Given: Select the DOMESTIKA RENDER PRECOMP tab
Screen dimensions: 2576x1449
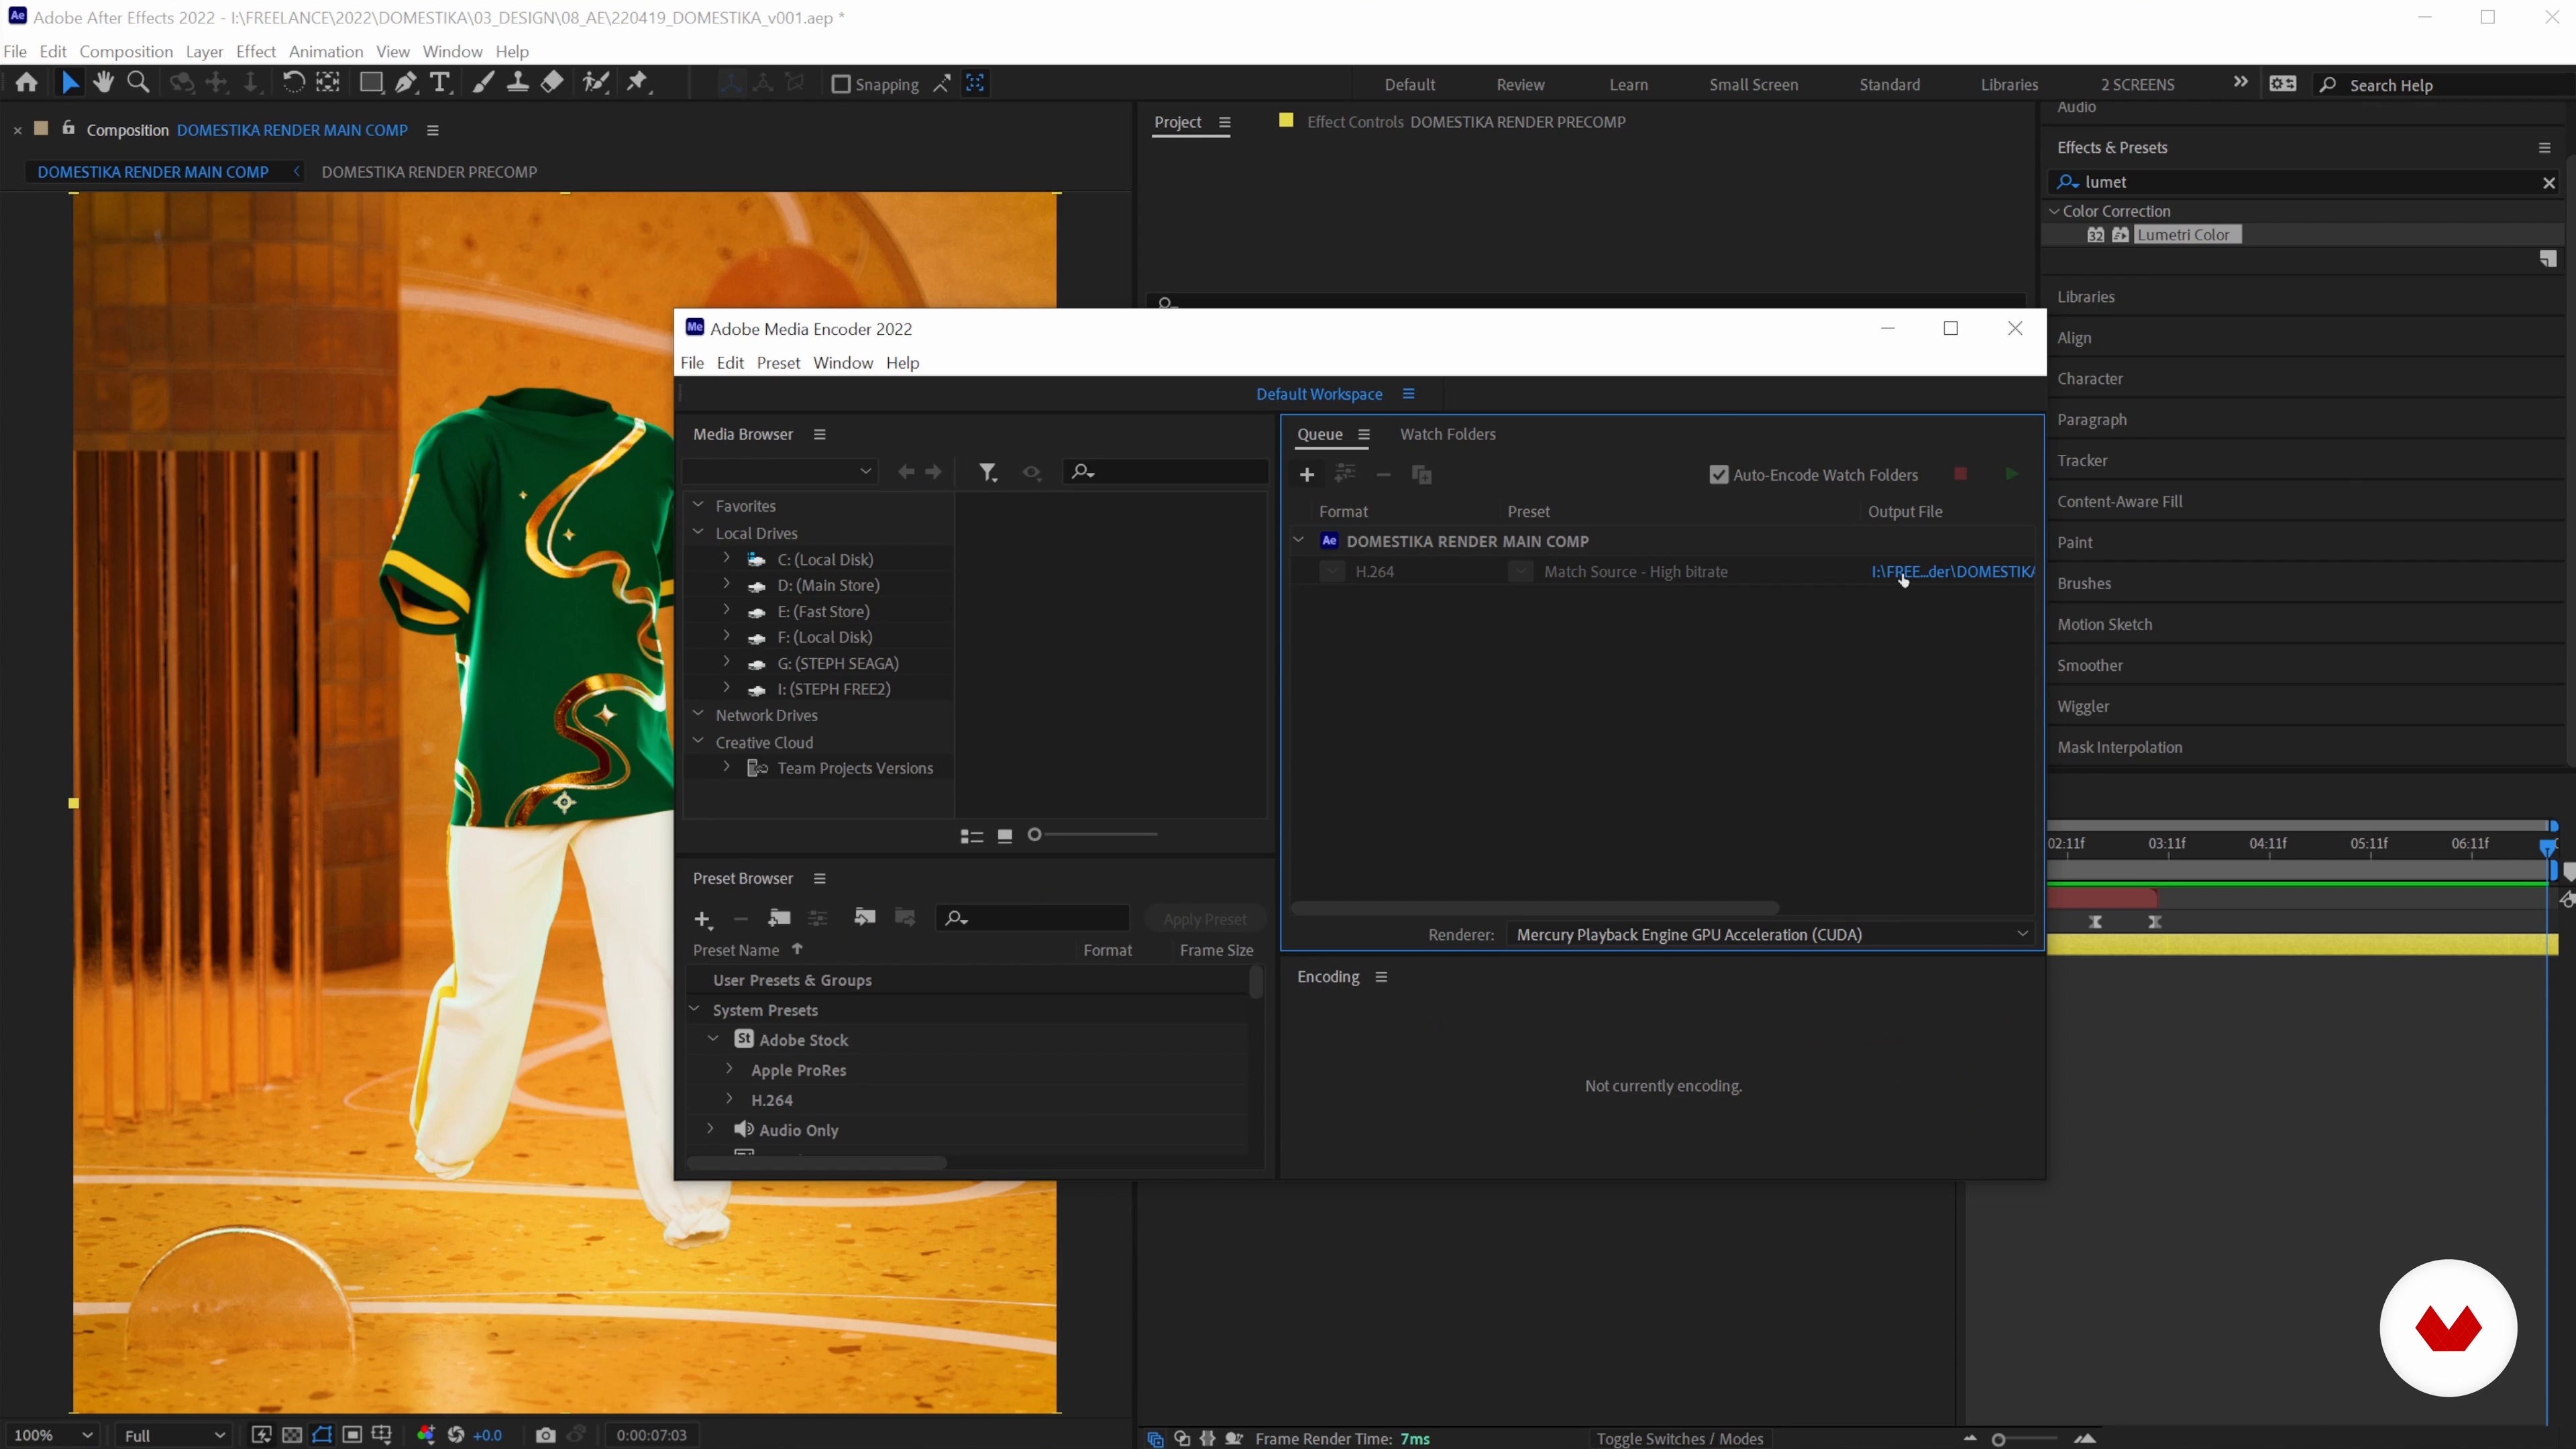Looking at the screenshot, I should coord(429,172).
